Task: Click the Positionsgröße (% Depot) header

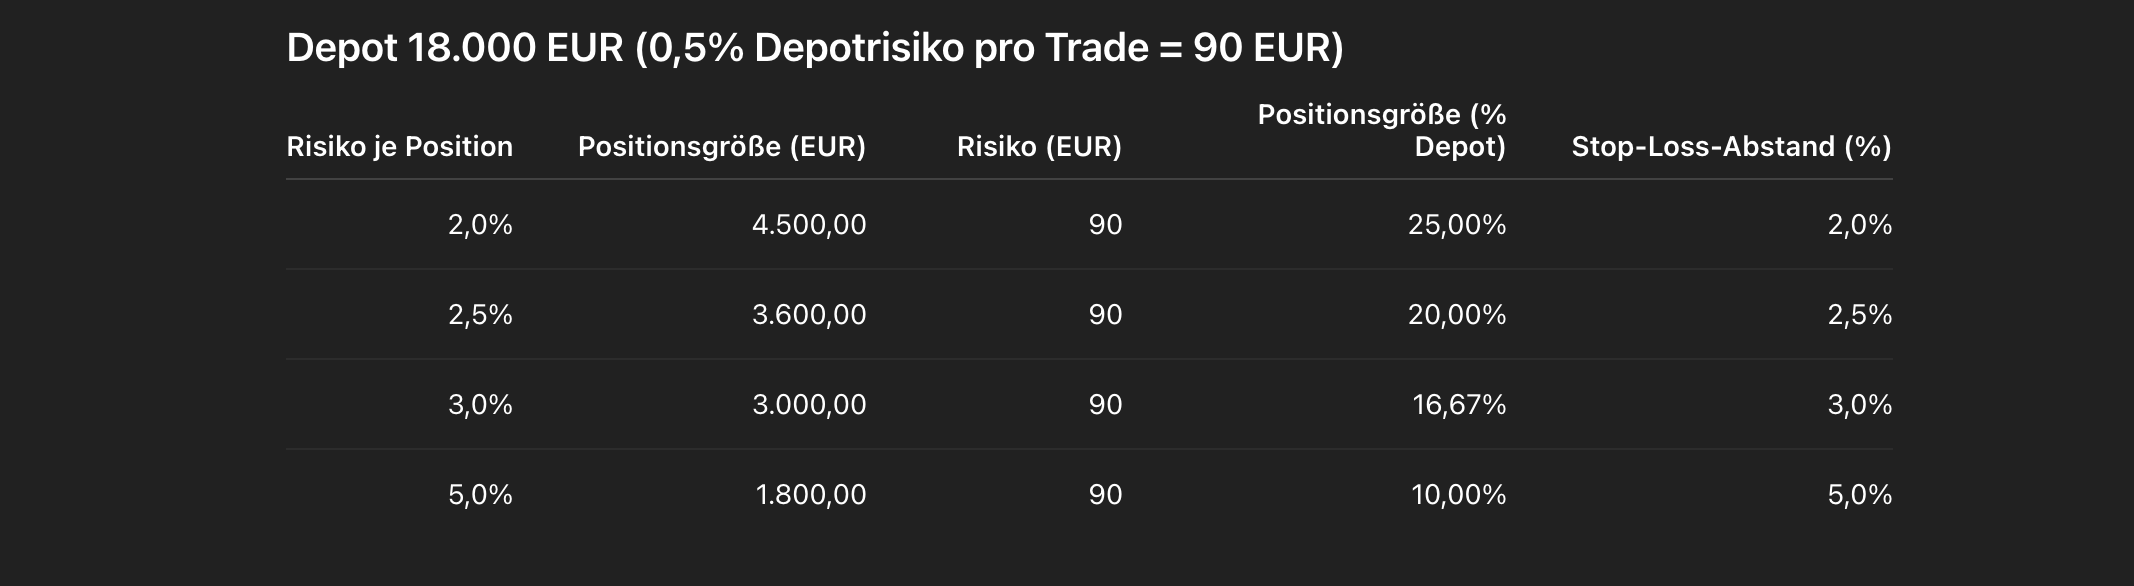Action: point(1381,131)
